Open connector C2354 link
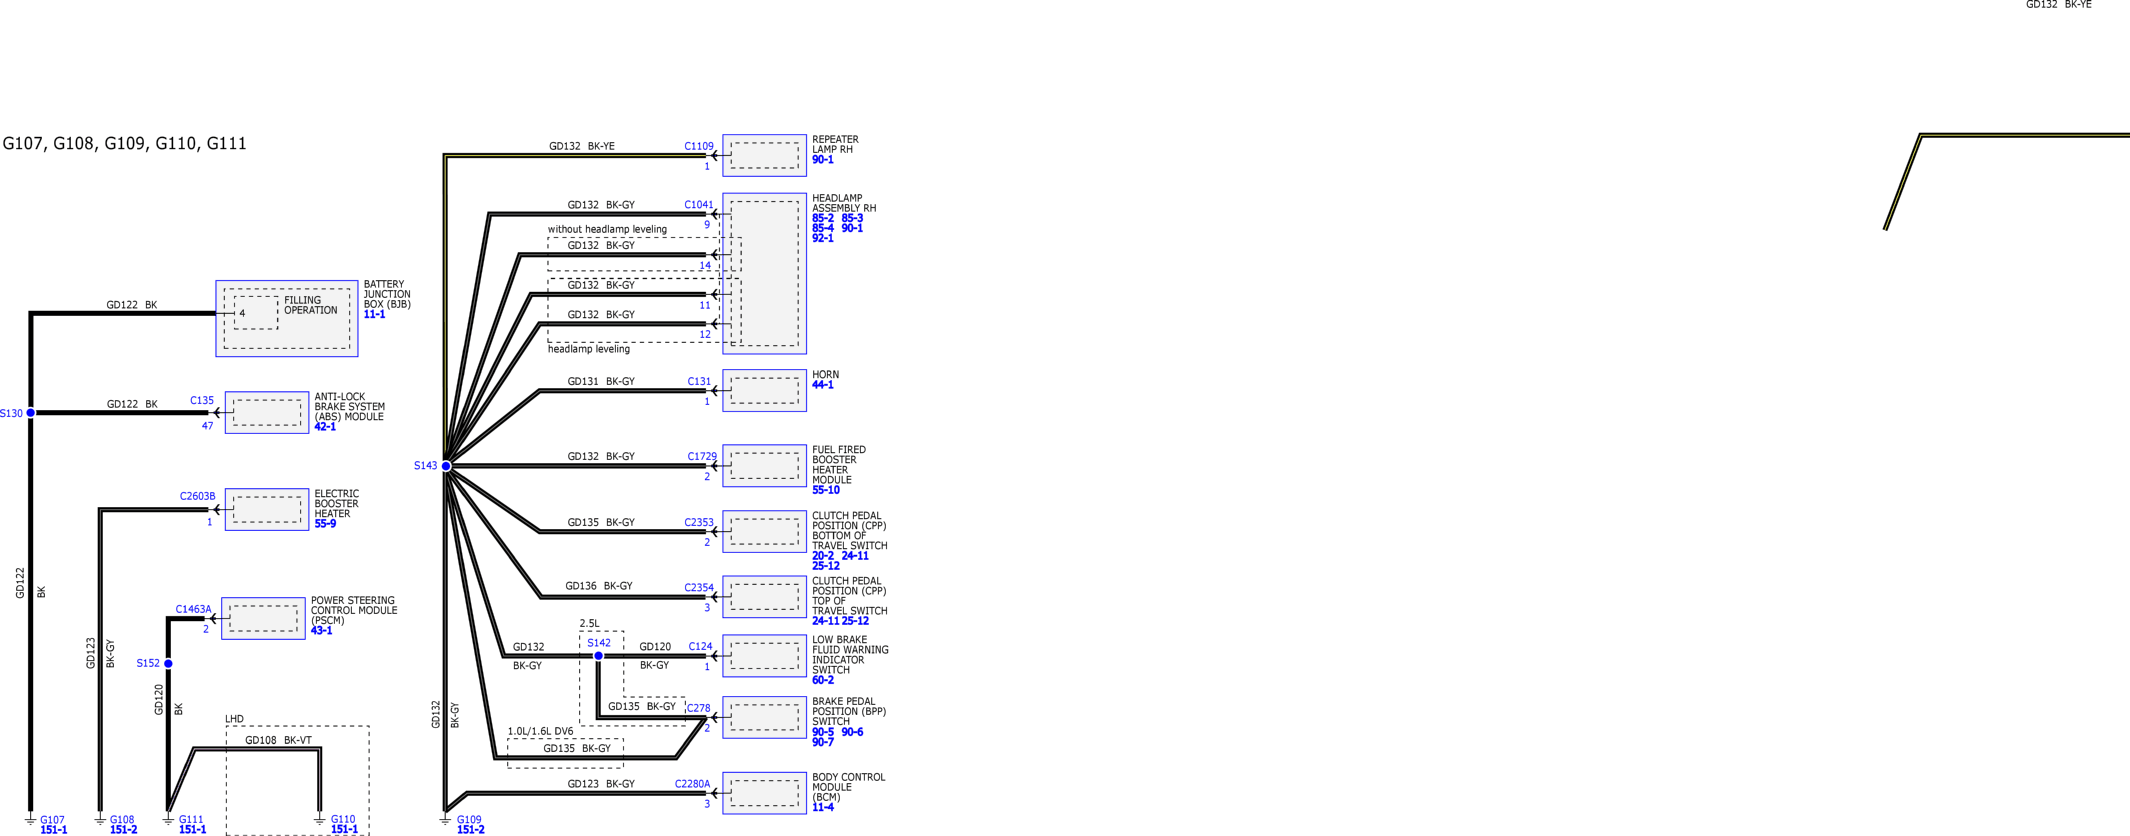 pos(698,588)
